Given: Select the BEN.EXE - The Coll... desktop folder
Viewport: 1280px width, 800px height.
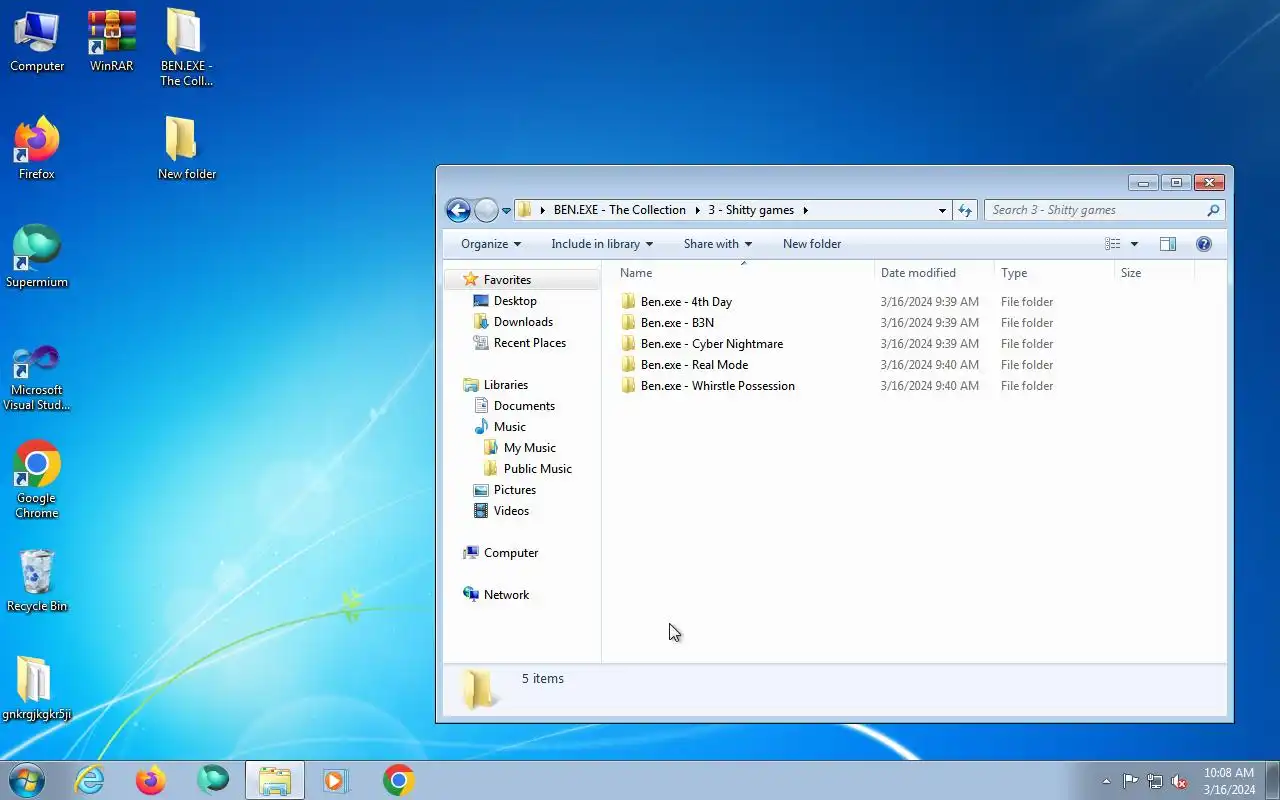Looking at the screenshot, I should [186, 48].
